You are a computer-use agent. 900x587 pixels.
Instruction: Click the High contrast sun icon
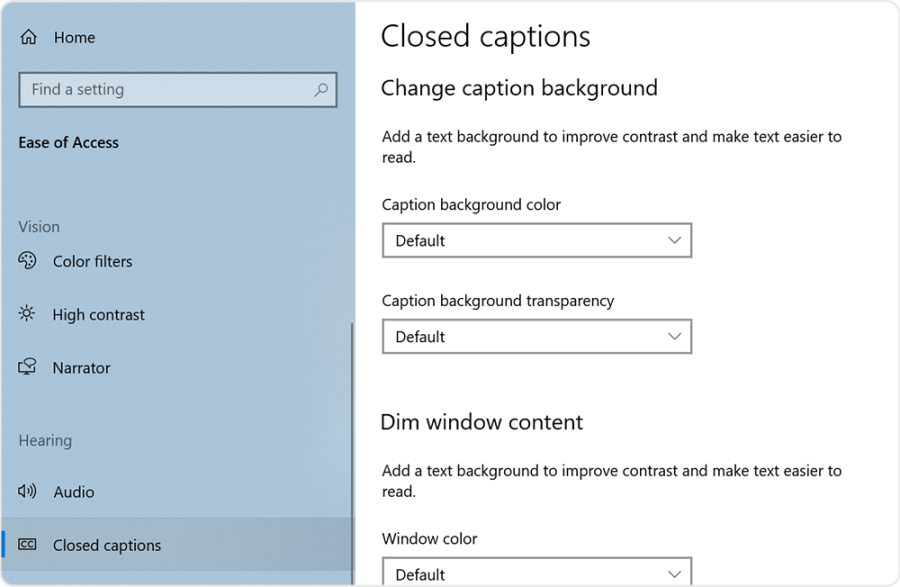28,314
